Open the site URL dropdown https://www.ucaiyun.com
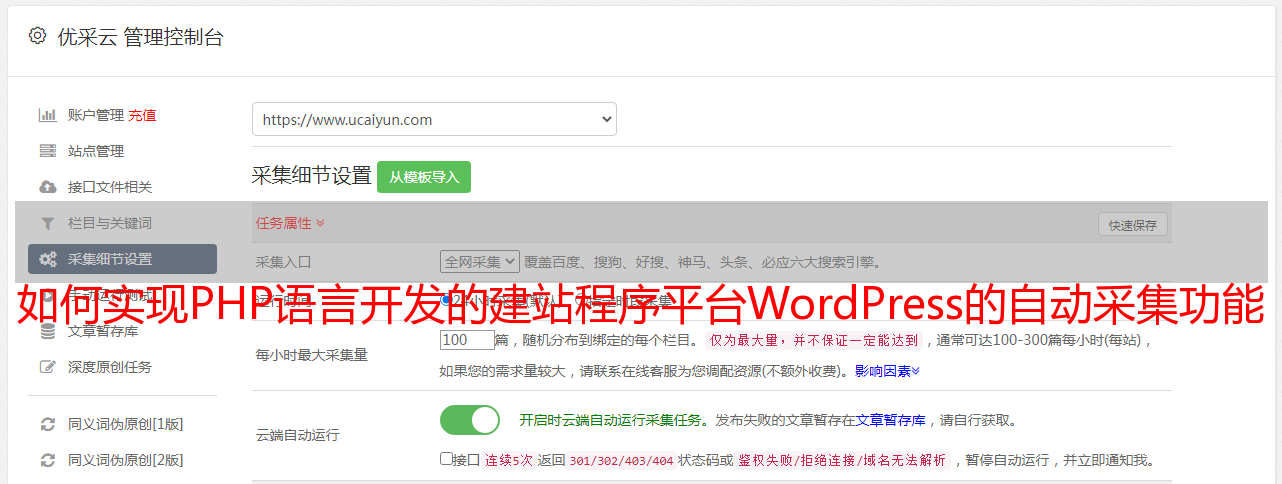Screen dimensions: 1282x484 tap(434, 119)
